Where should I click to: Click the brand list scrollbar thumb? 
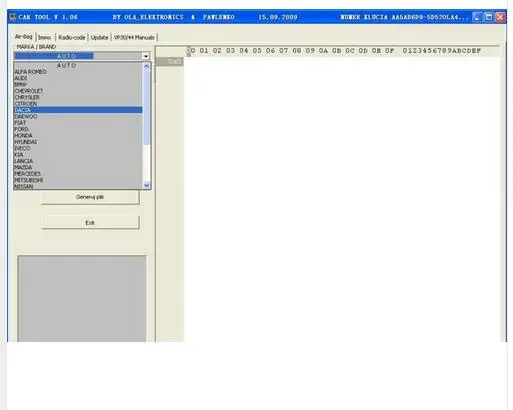point(146,107)
